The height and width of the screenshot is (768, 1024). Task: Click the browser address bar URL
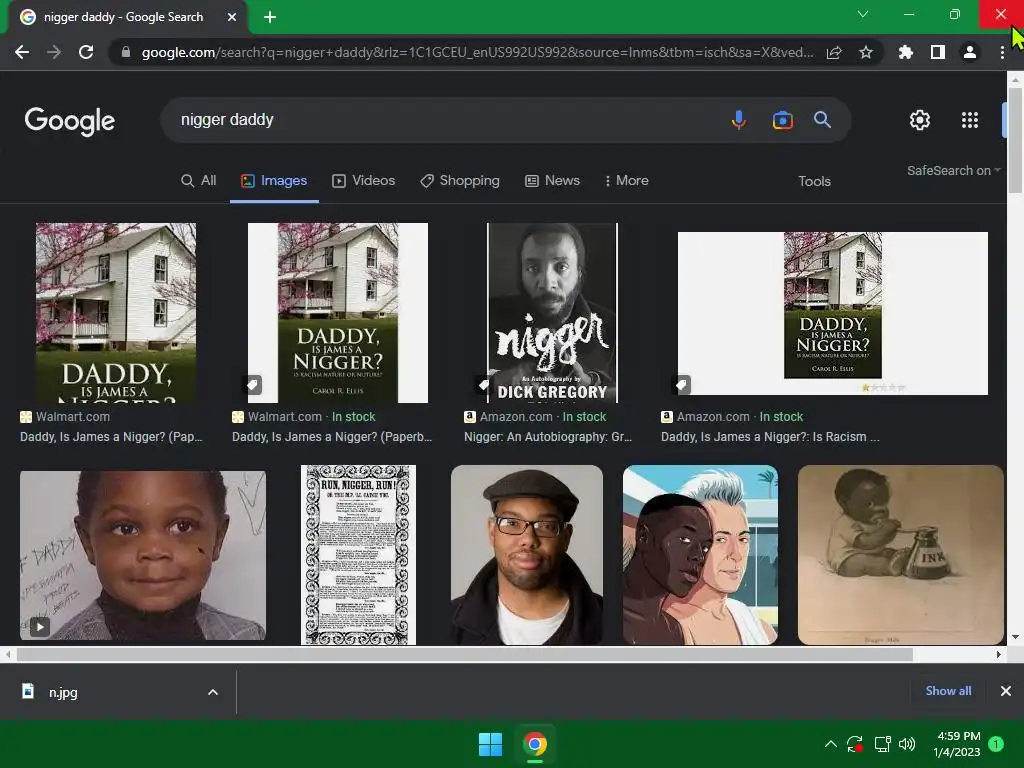[477, 52]
